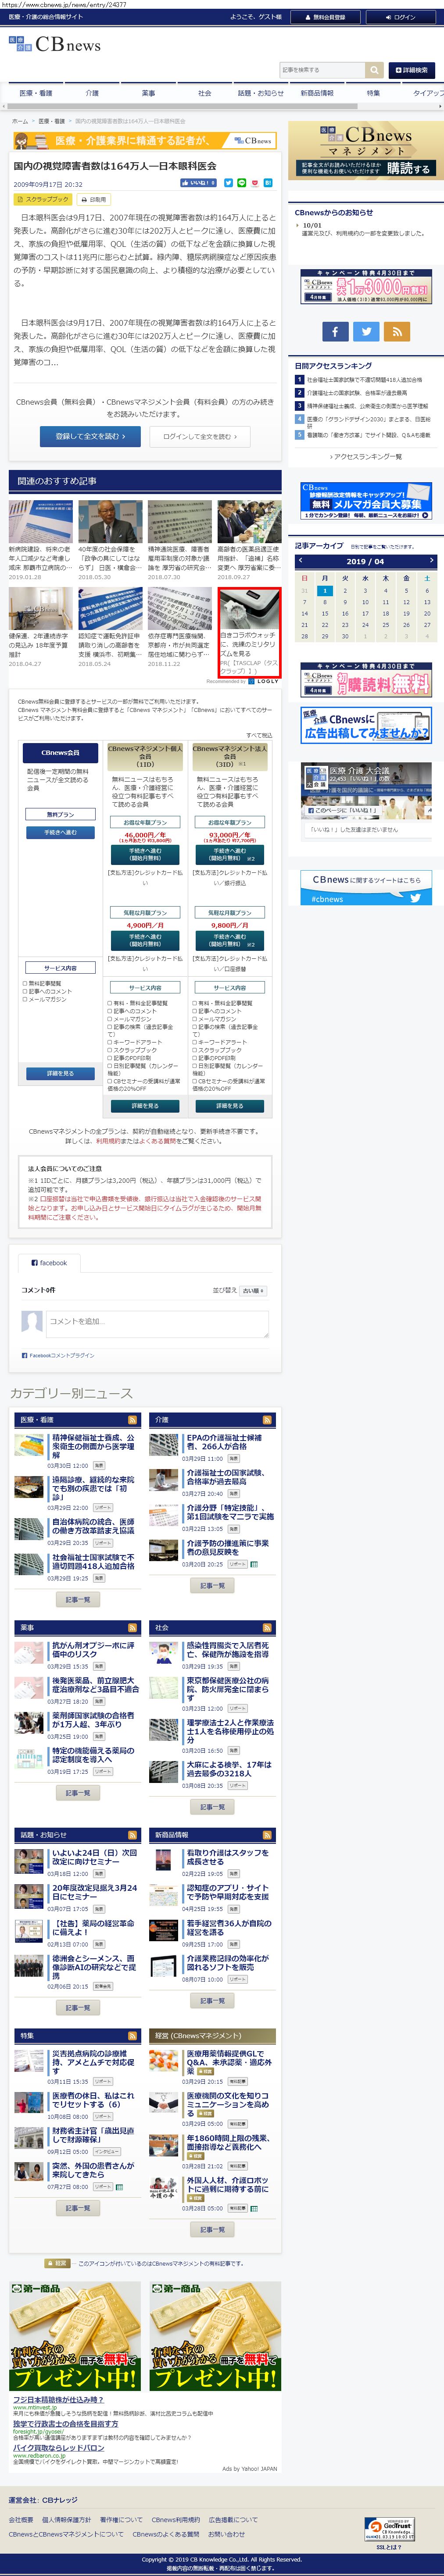Open the RSS icon for 新着品情報 category
444x2576 pixels.
tap(267, 1835)
